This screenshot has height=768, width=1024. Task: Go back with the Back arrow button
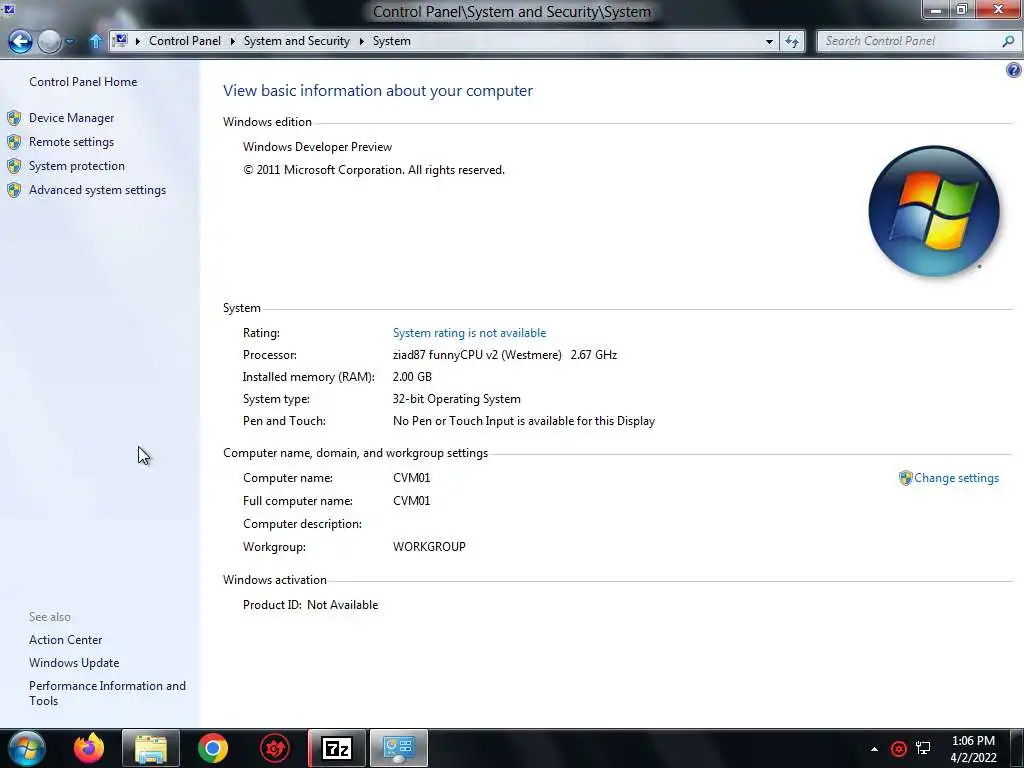[20, 42]
